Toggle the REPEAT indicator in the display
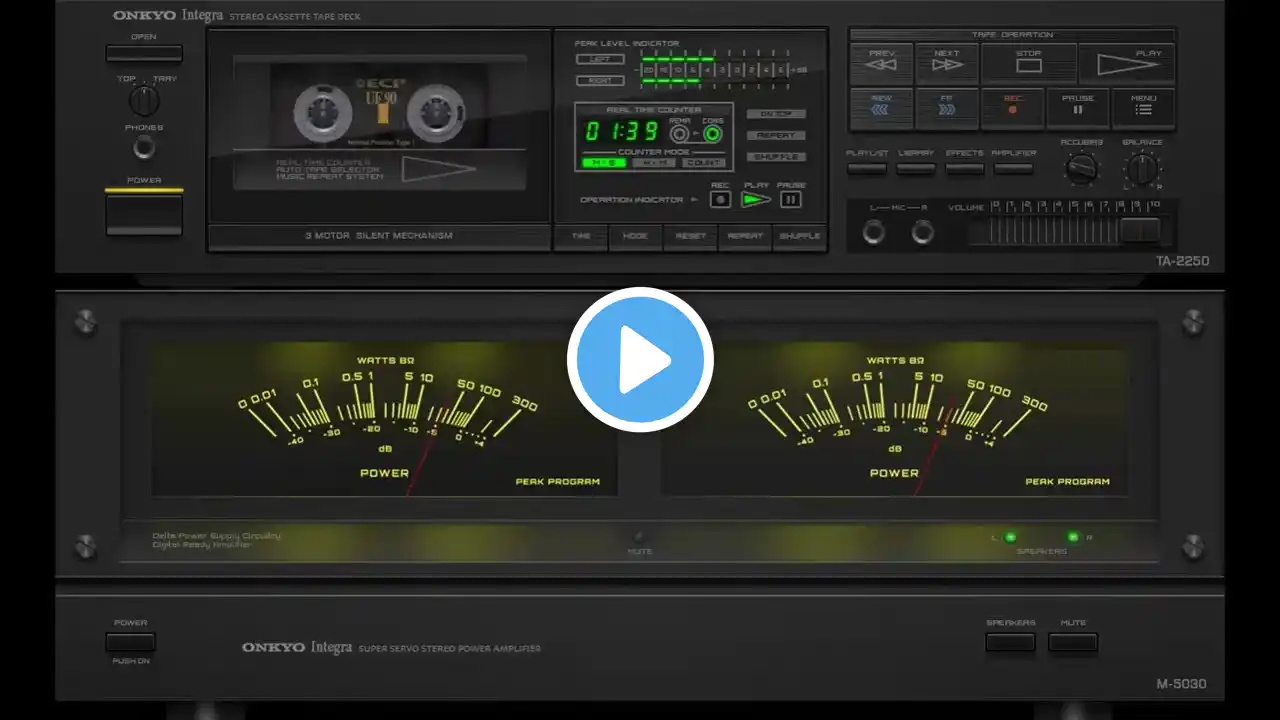Image resolution: width=1280 pixels, height=720 pixels. [775, 135]
